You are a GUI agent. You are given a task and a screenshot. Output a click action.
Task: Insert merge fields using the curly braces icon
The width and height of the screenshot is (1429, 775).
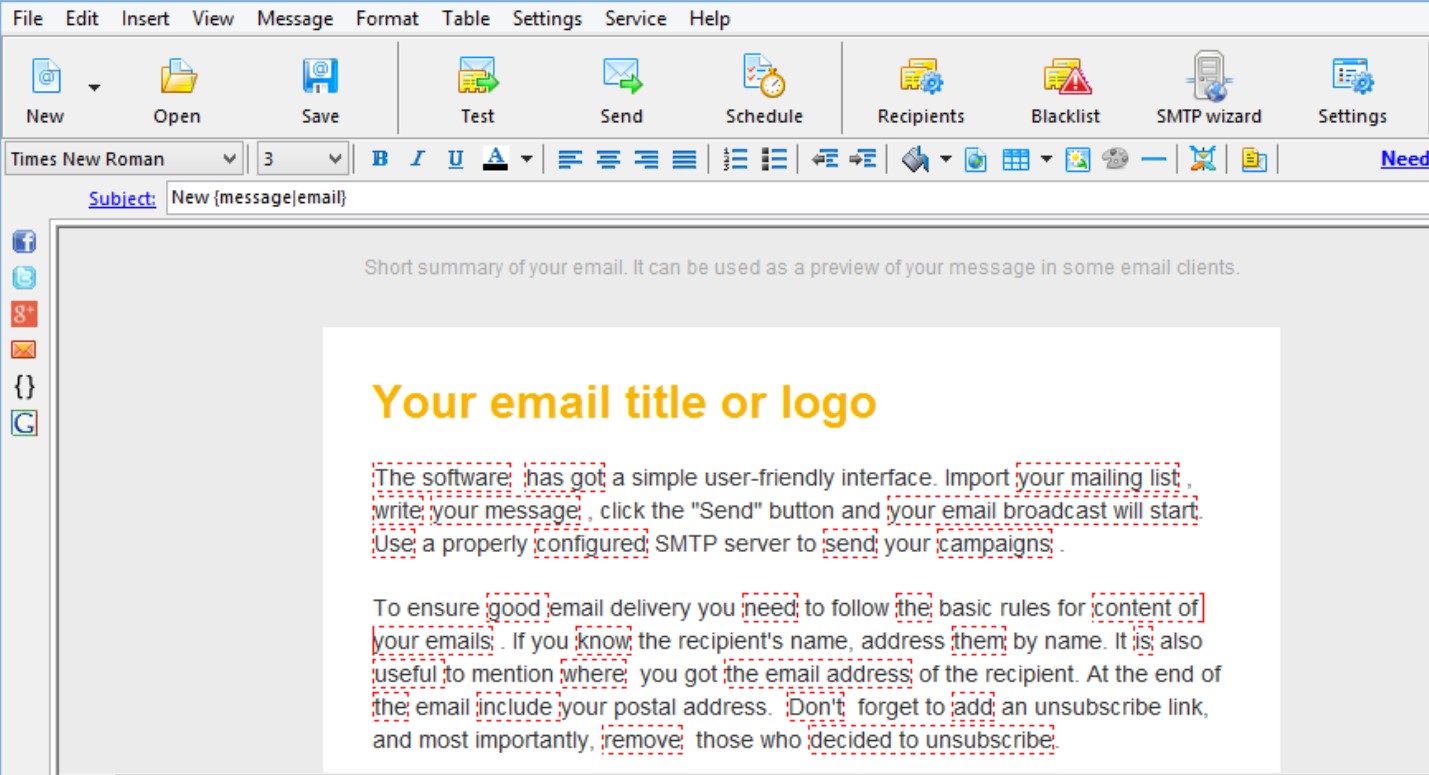pyautogui.click(x=24, y=387)
